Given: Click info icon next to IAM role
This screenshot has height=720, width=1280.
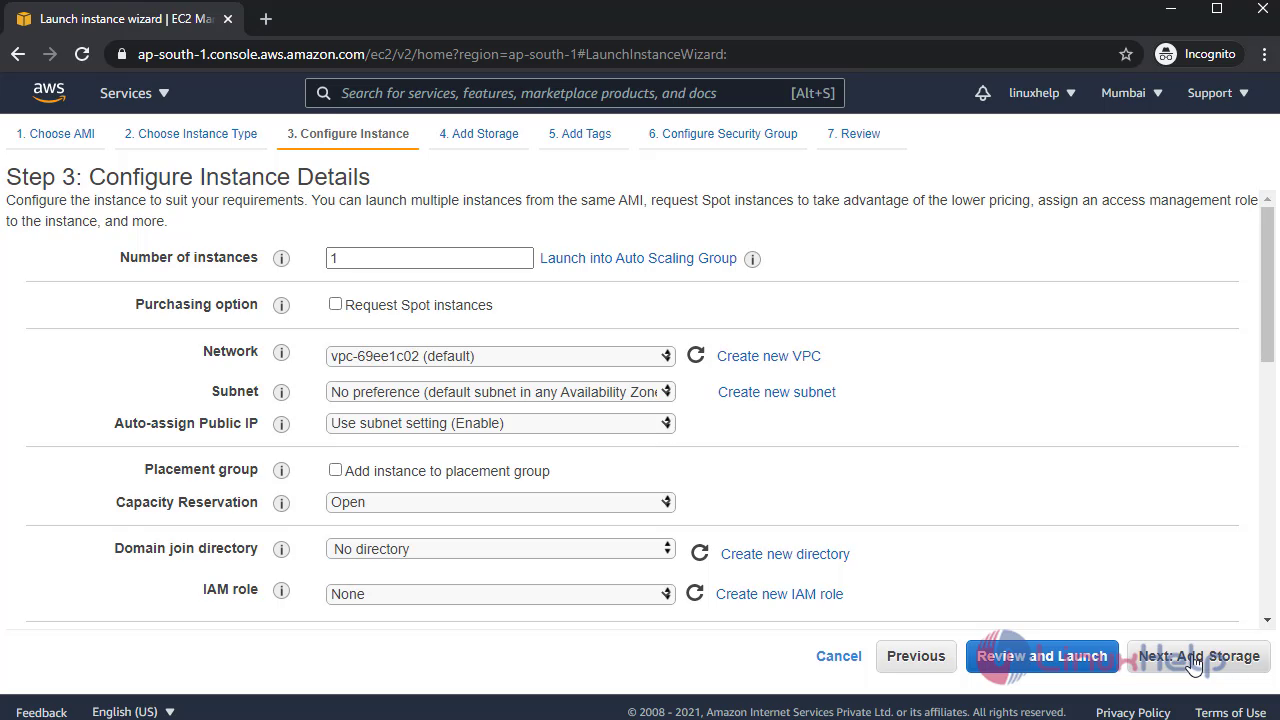Looking at the screenshot, I should (282, 590).
